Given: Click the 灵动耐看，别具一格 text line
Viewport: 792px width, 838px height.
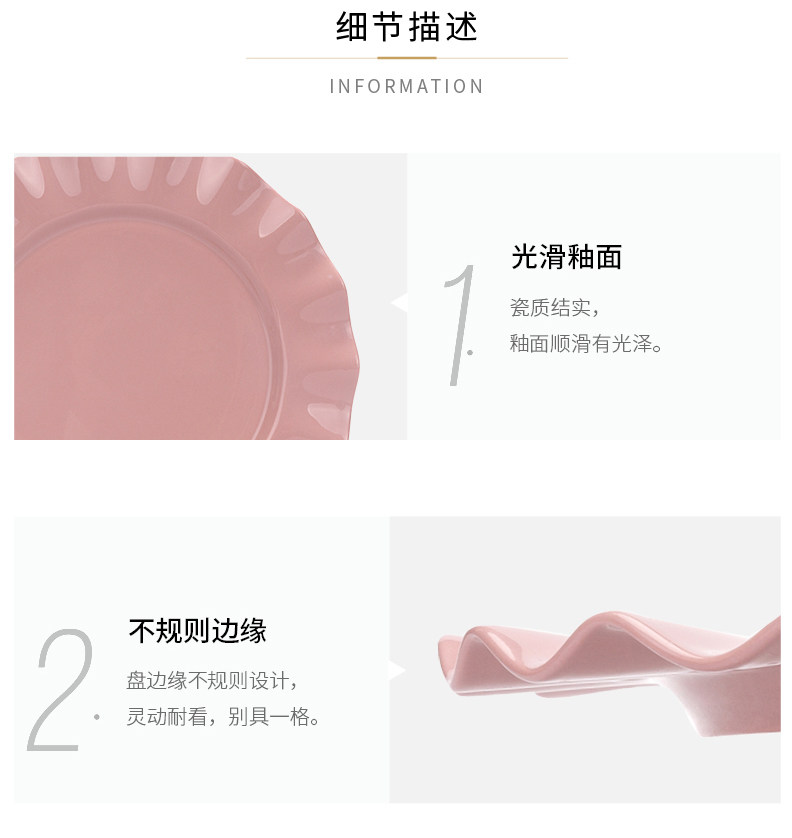Looking at the screenshot, I should 223,717.
